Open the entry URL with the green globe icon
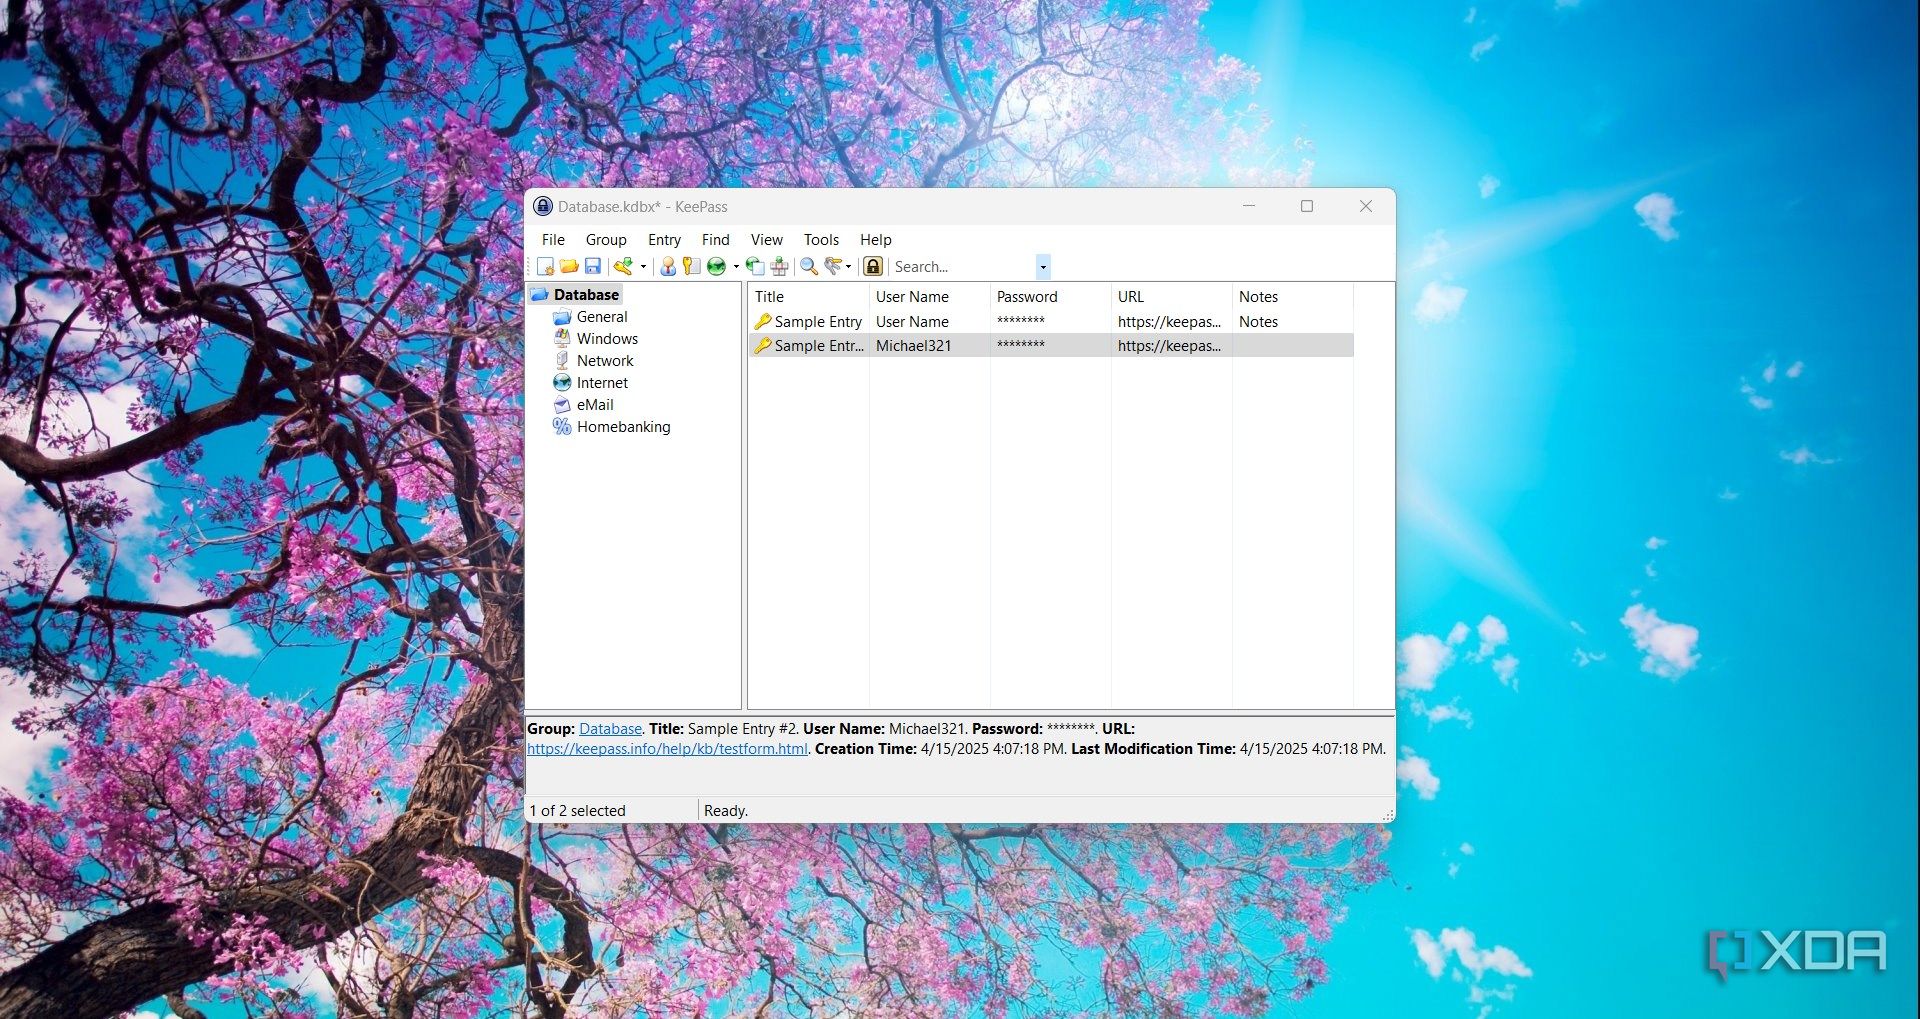Image resolution: width=1920 pixels, height=1019 pixels. point(716,266)
